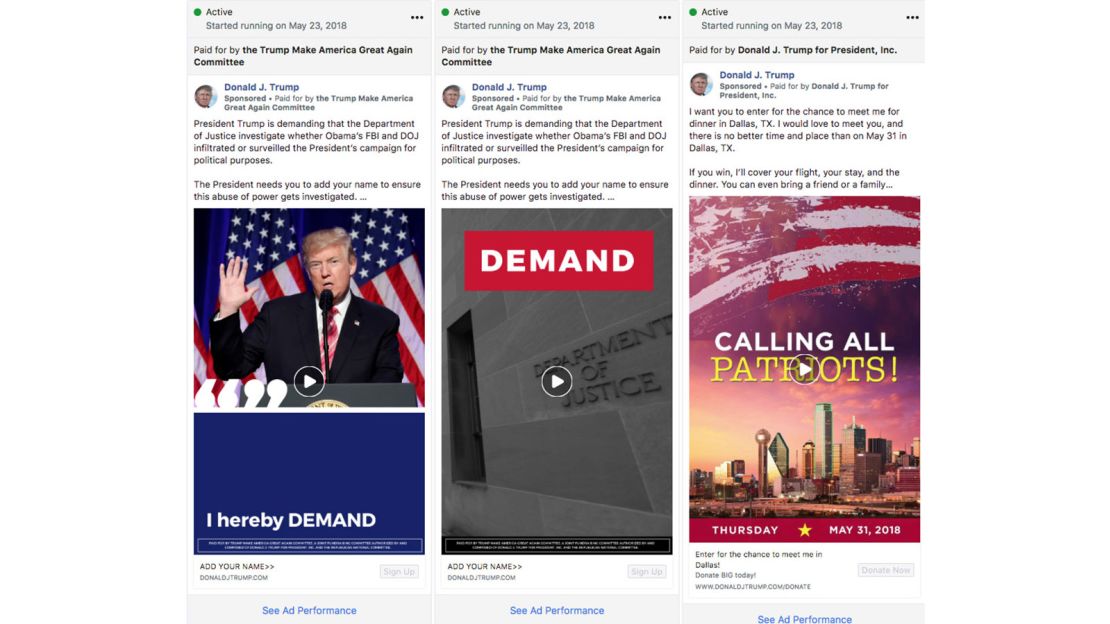Open Donald J. Trump page link in first ad
1110x624 pixels.
coord(261,87)
